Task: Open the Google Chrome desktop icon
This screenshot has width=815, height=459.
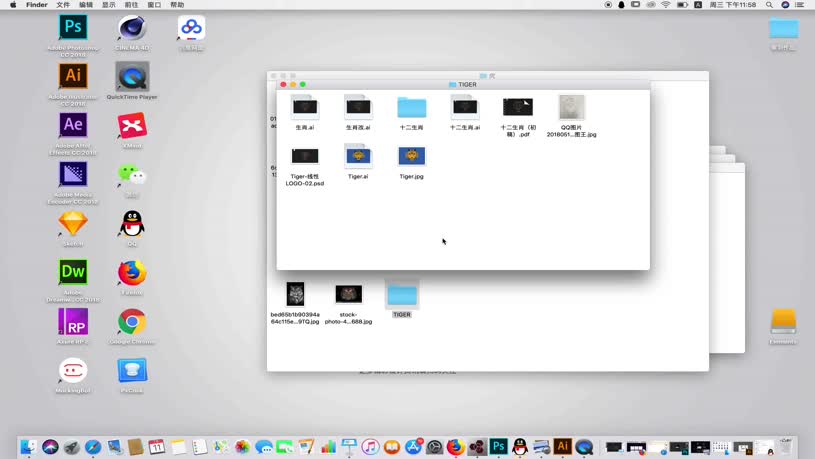Action: [x=132, y=322]
